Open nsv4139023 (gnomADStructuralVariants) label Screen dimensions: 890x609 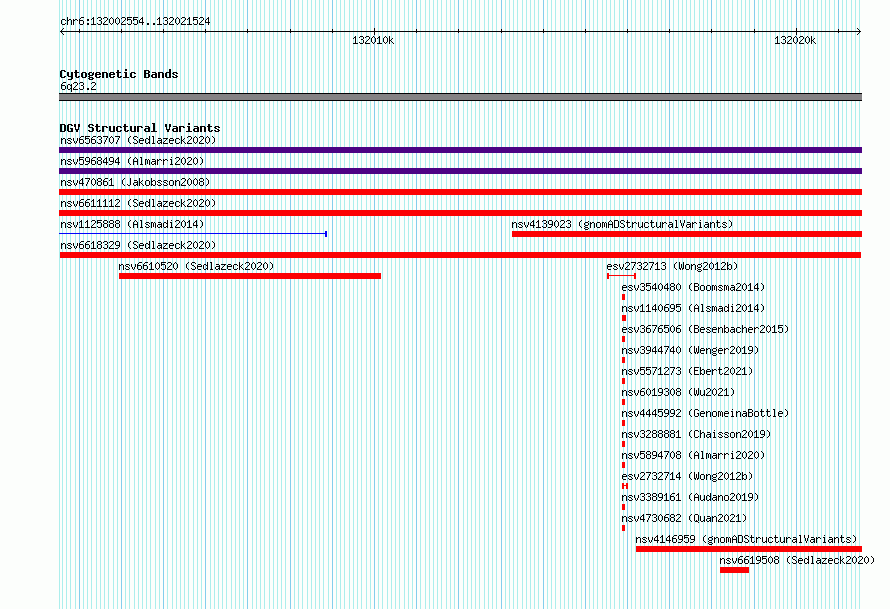(622, 224)
